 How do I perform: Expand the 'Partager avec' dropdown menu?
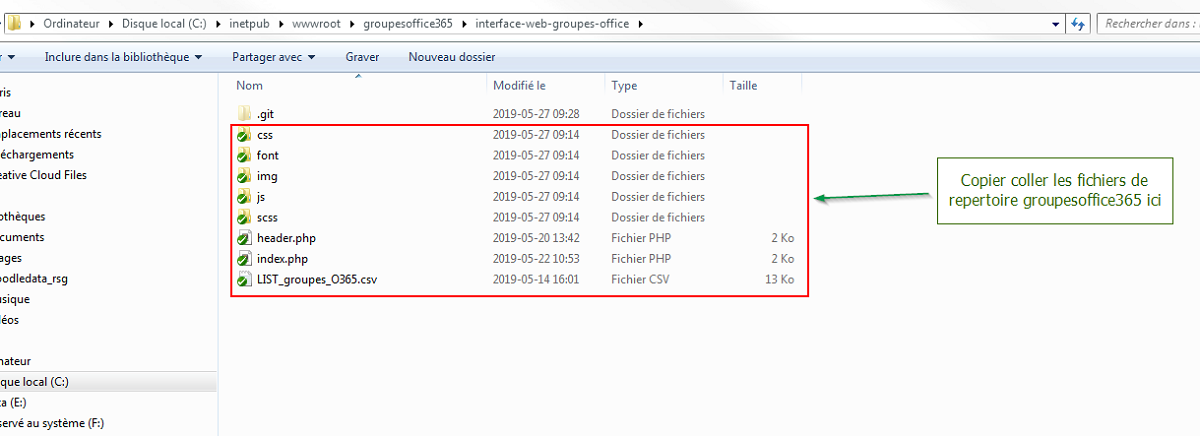click(273, 57)
